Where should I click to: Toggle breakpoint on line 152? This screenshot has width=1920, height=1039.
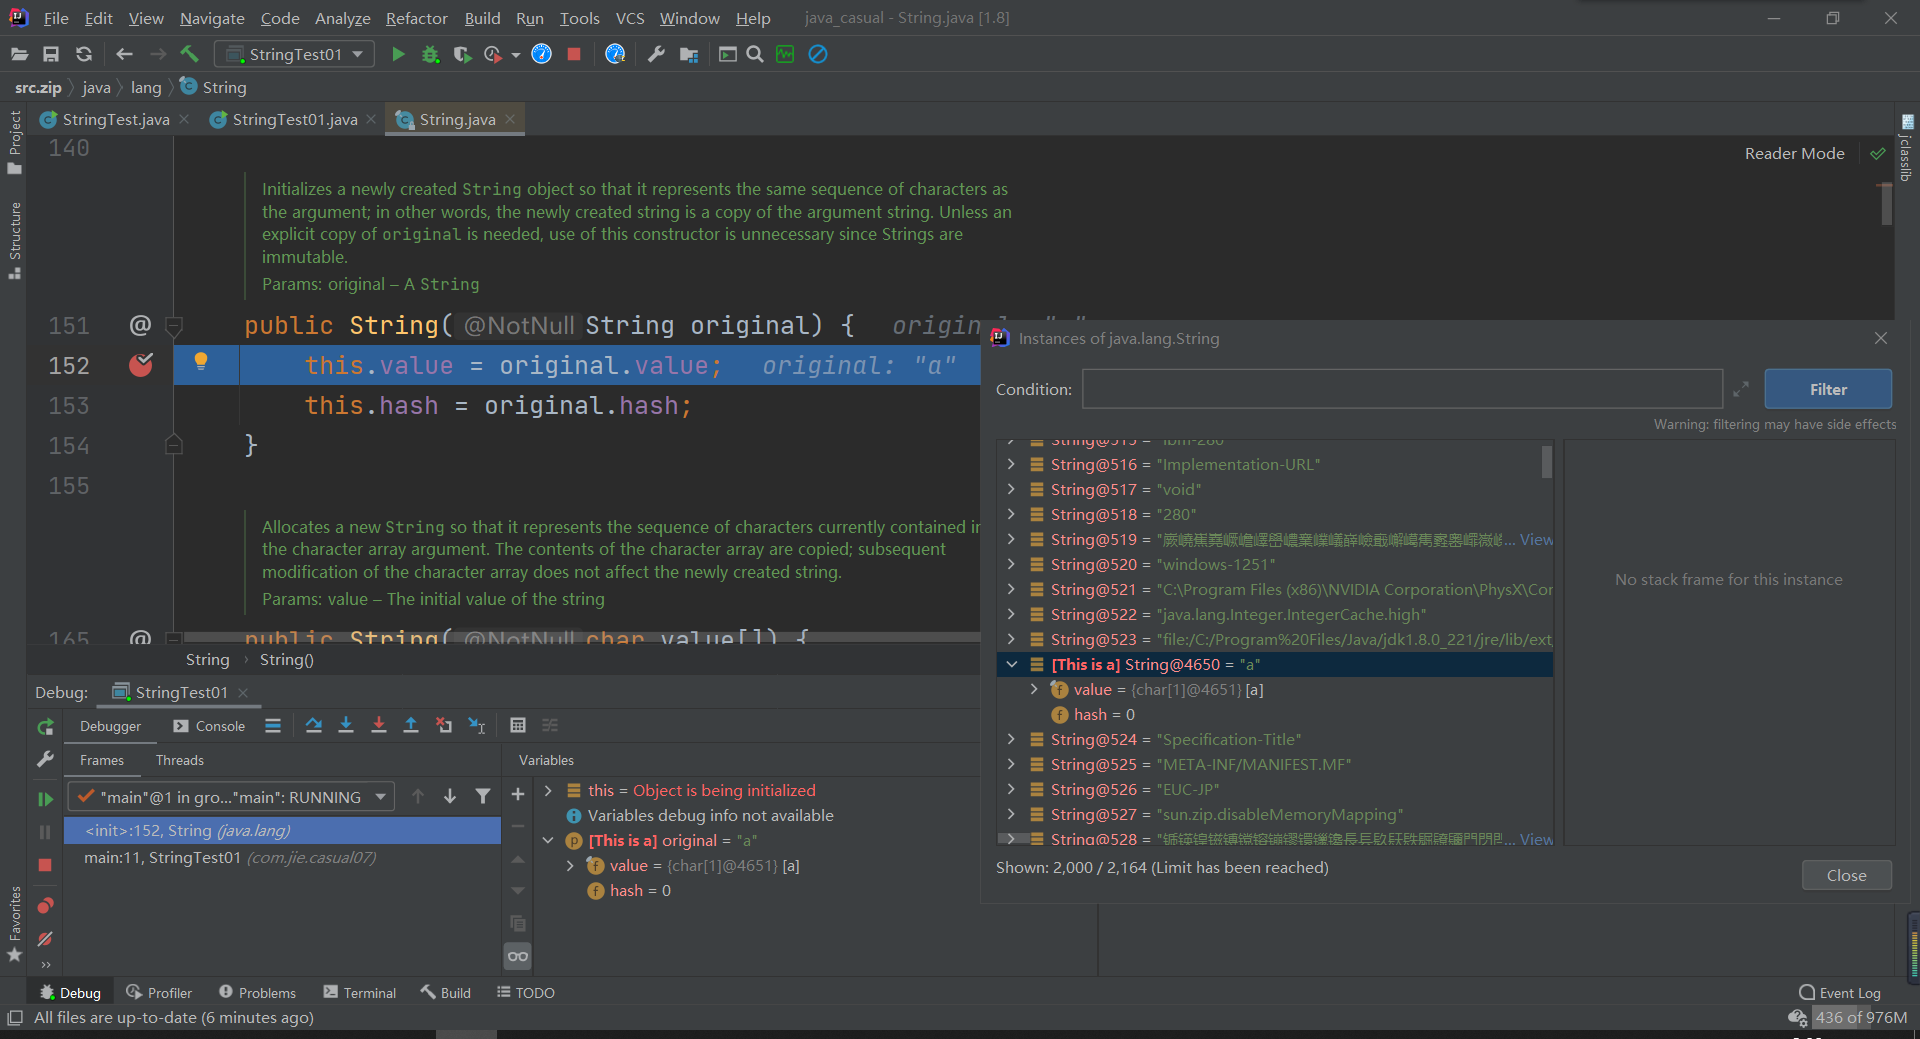pos(141,365)
